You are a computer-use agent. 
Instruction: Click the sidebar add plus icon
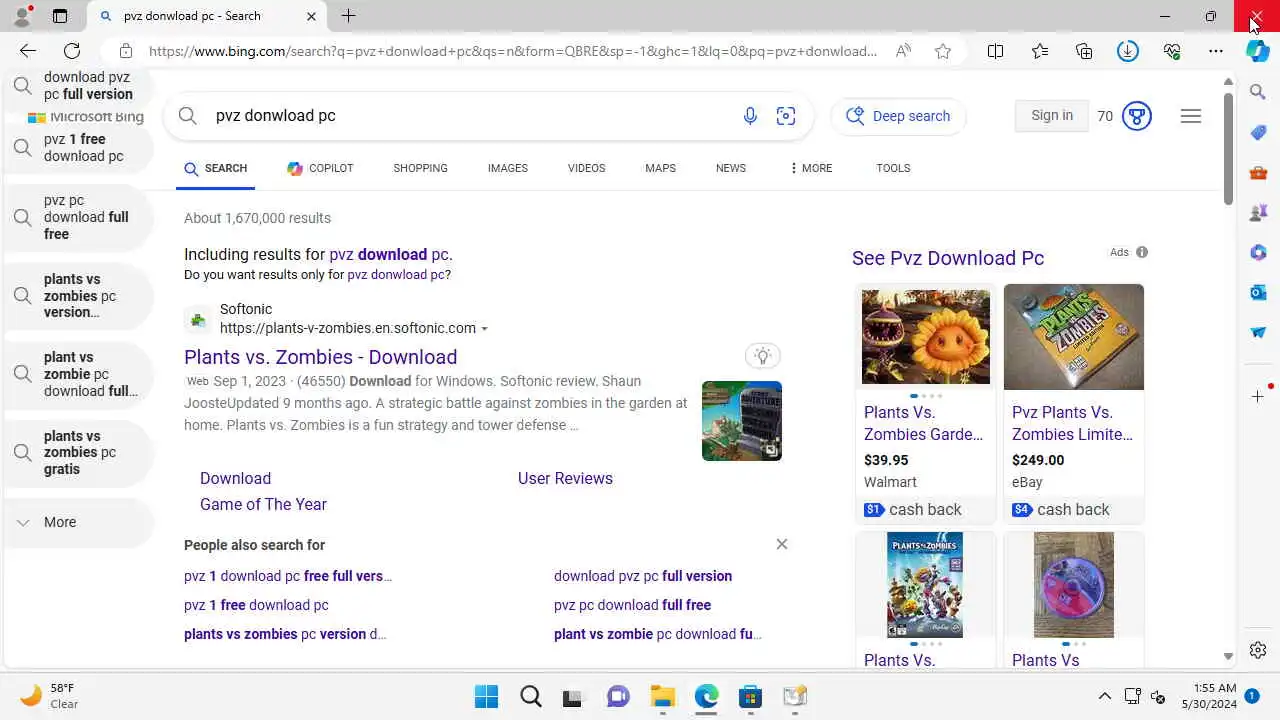tap(1258, 397)
